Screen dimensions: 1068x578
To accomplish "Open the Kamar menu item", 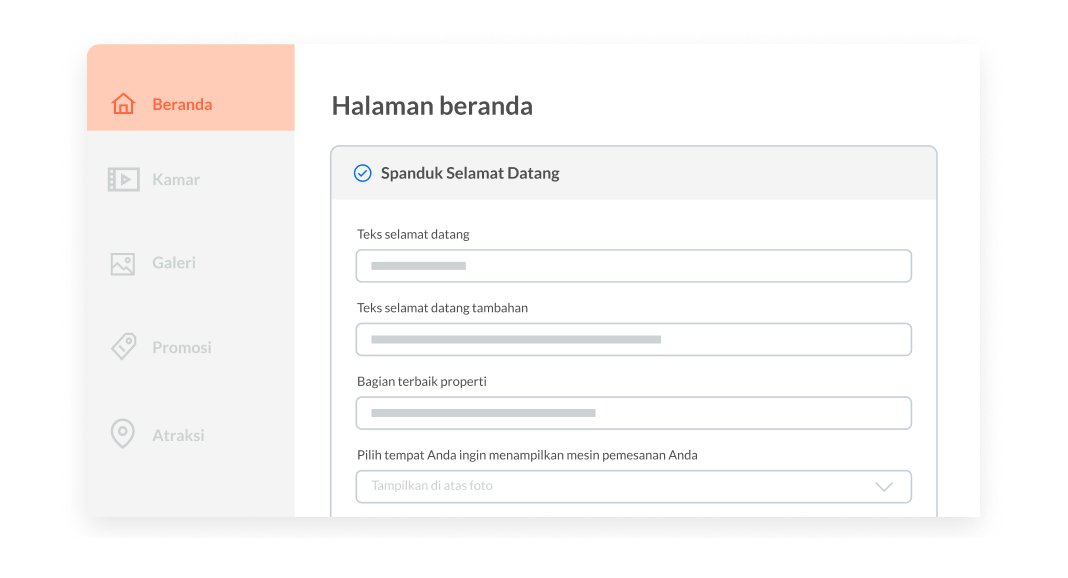I will click(176, 180).
